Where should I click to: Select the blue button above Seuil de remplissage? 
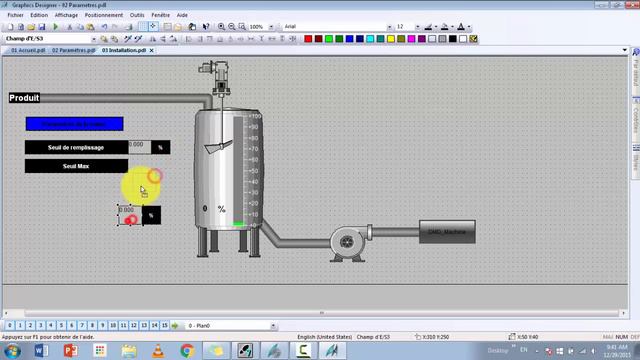point(75,124)
